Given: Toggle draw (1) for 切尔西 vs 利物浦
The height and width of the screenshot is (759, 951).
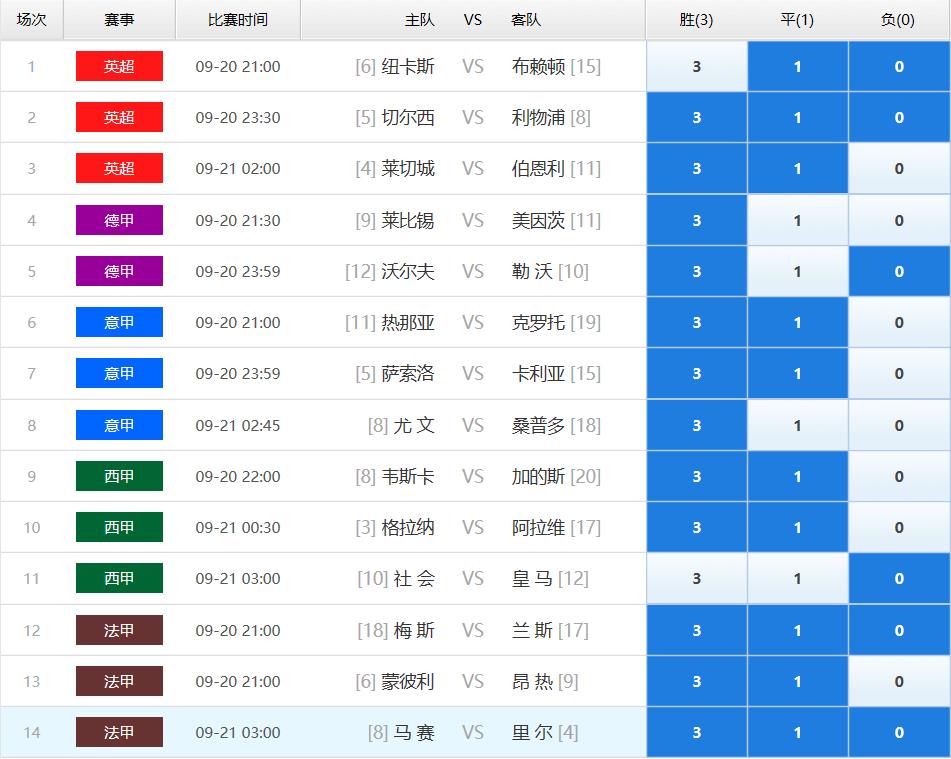Looking at the screenshot, I should [798, 117].
